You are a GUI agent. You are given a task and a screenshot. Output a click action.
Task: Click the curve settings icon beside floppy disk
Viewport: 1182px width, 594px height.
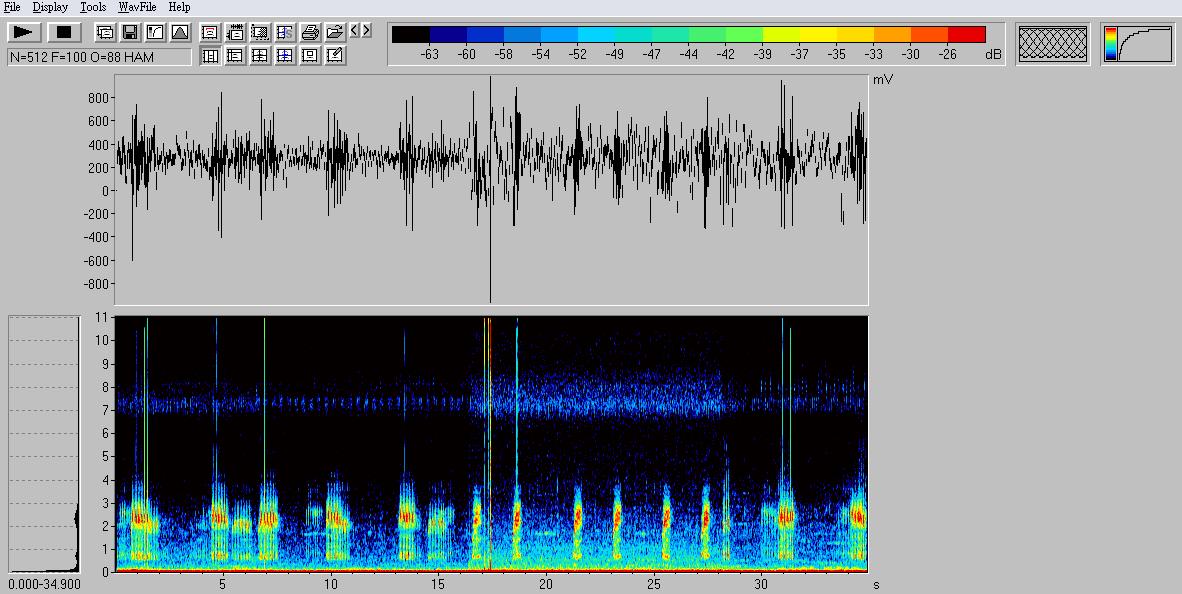pyautogui.click(x=155, y=33)
